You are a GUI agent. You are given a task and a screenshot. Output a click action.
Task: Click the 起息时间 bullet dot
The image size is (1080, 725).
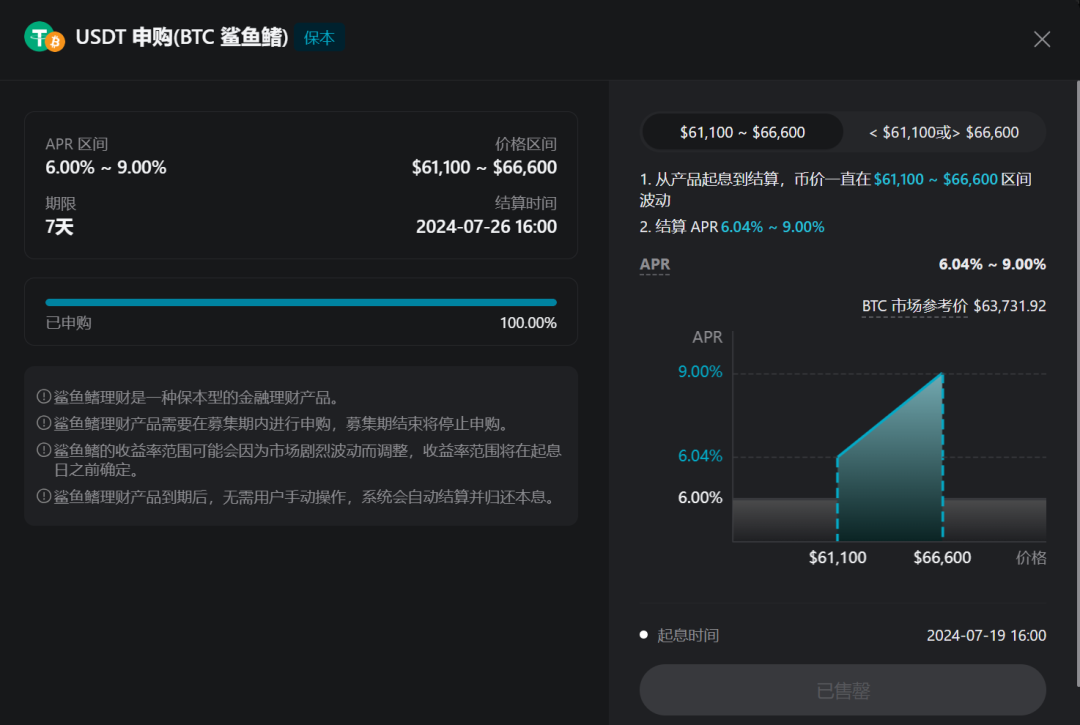[643, 635]
